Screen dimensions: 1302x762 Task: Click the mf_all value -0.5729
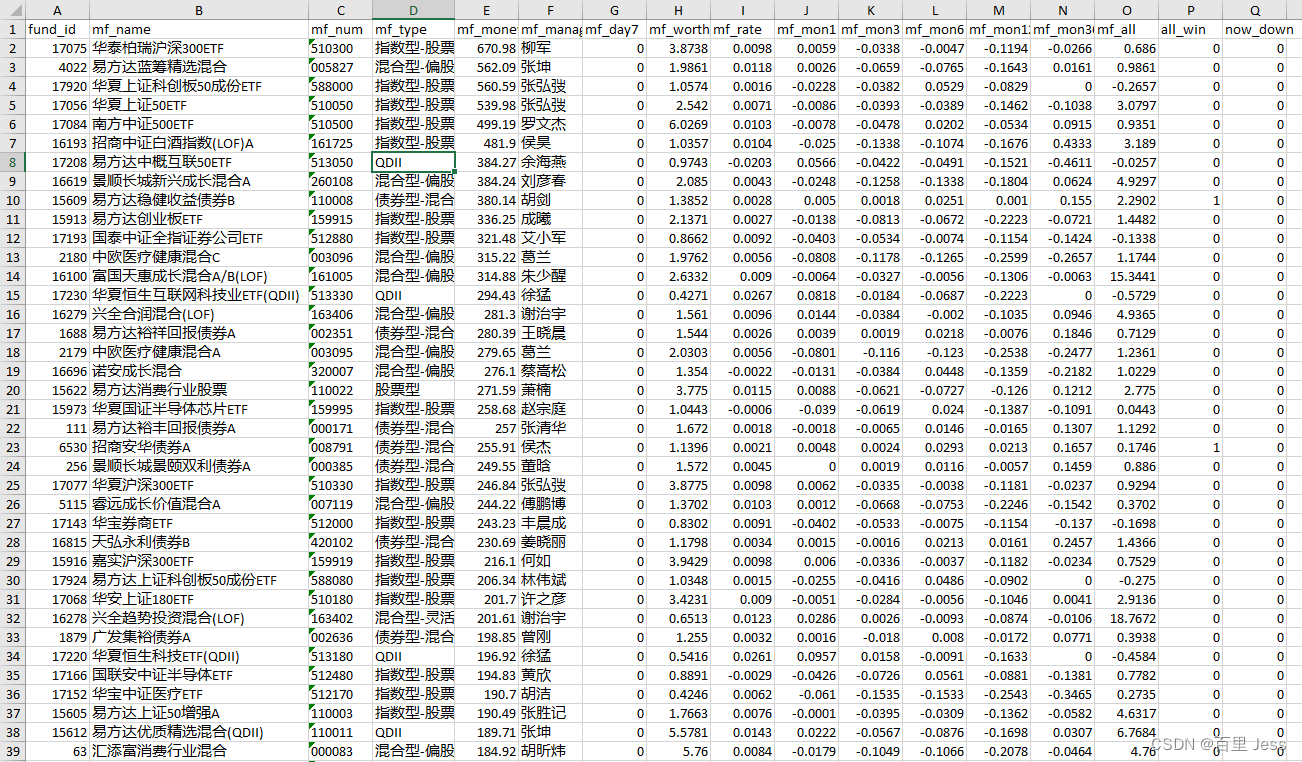click(x=1126, y=295)
